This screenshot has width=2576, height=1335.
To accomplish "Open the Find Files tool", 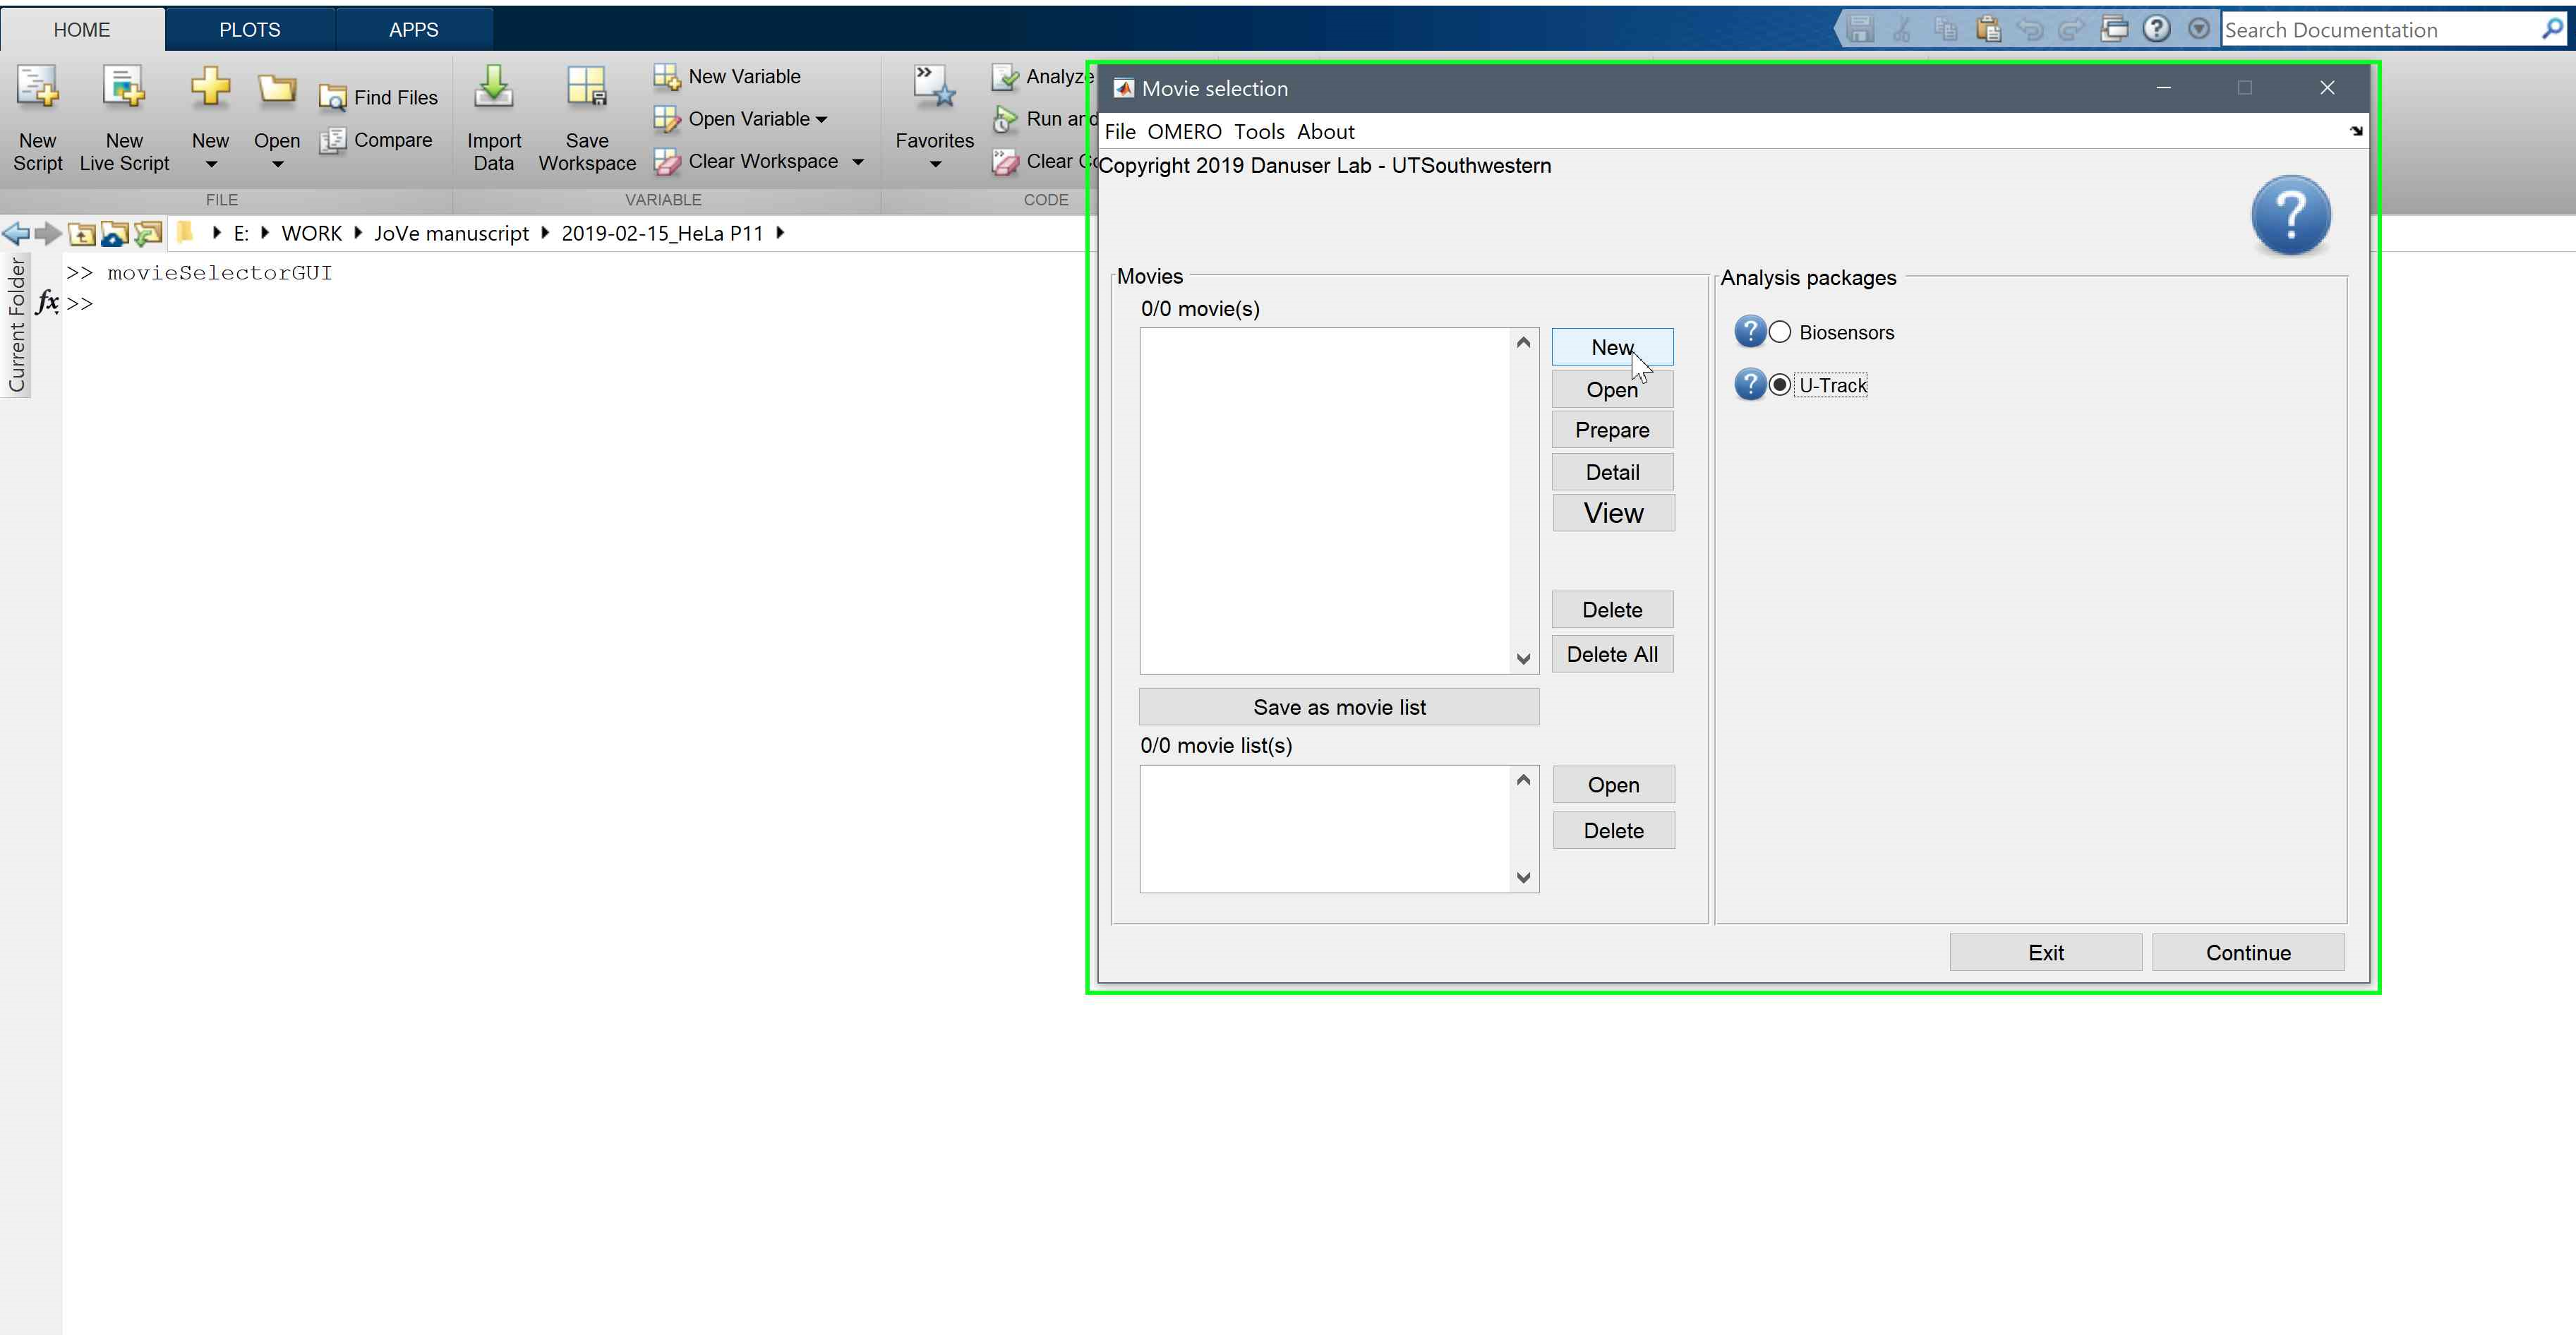I will [x=379, y=98].
